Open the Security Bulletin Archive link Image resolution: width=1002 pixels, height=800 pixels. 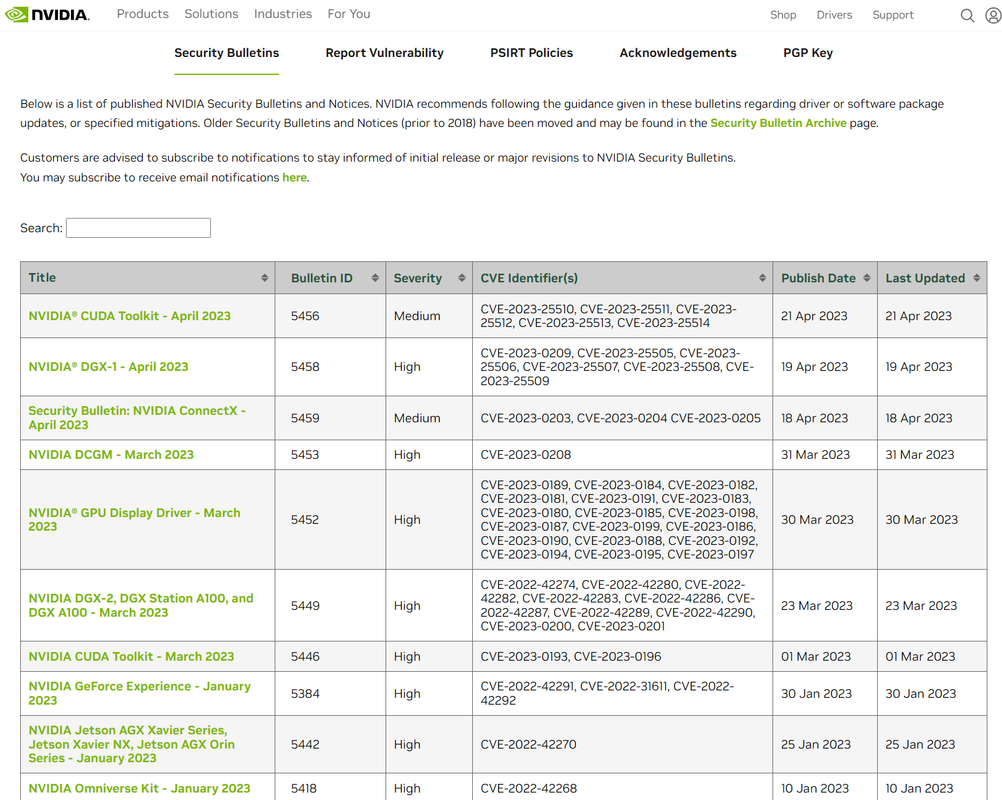pyautogui.click(x=778, y=123)
